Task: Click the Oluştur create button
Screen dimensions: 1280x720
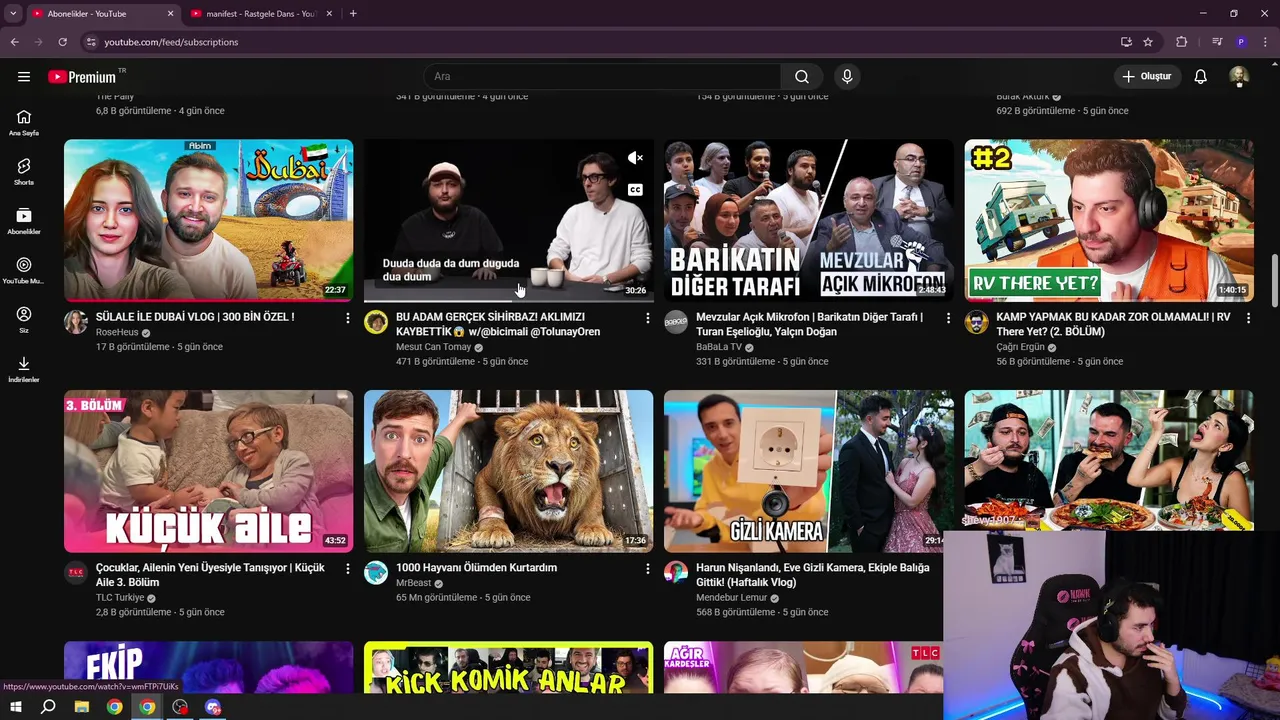Action: tap(1147, 77)
